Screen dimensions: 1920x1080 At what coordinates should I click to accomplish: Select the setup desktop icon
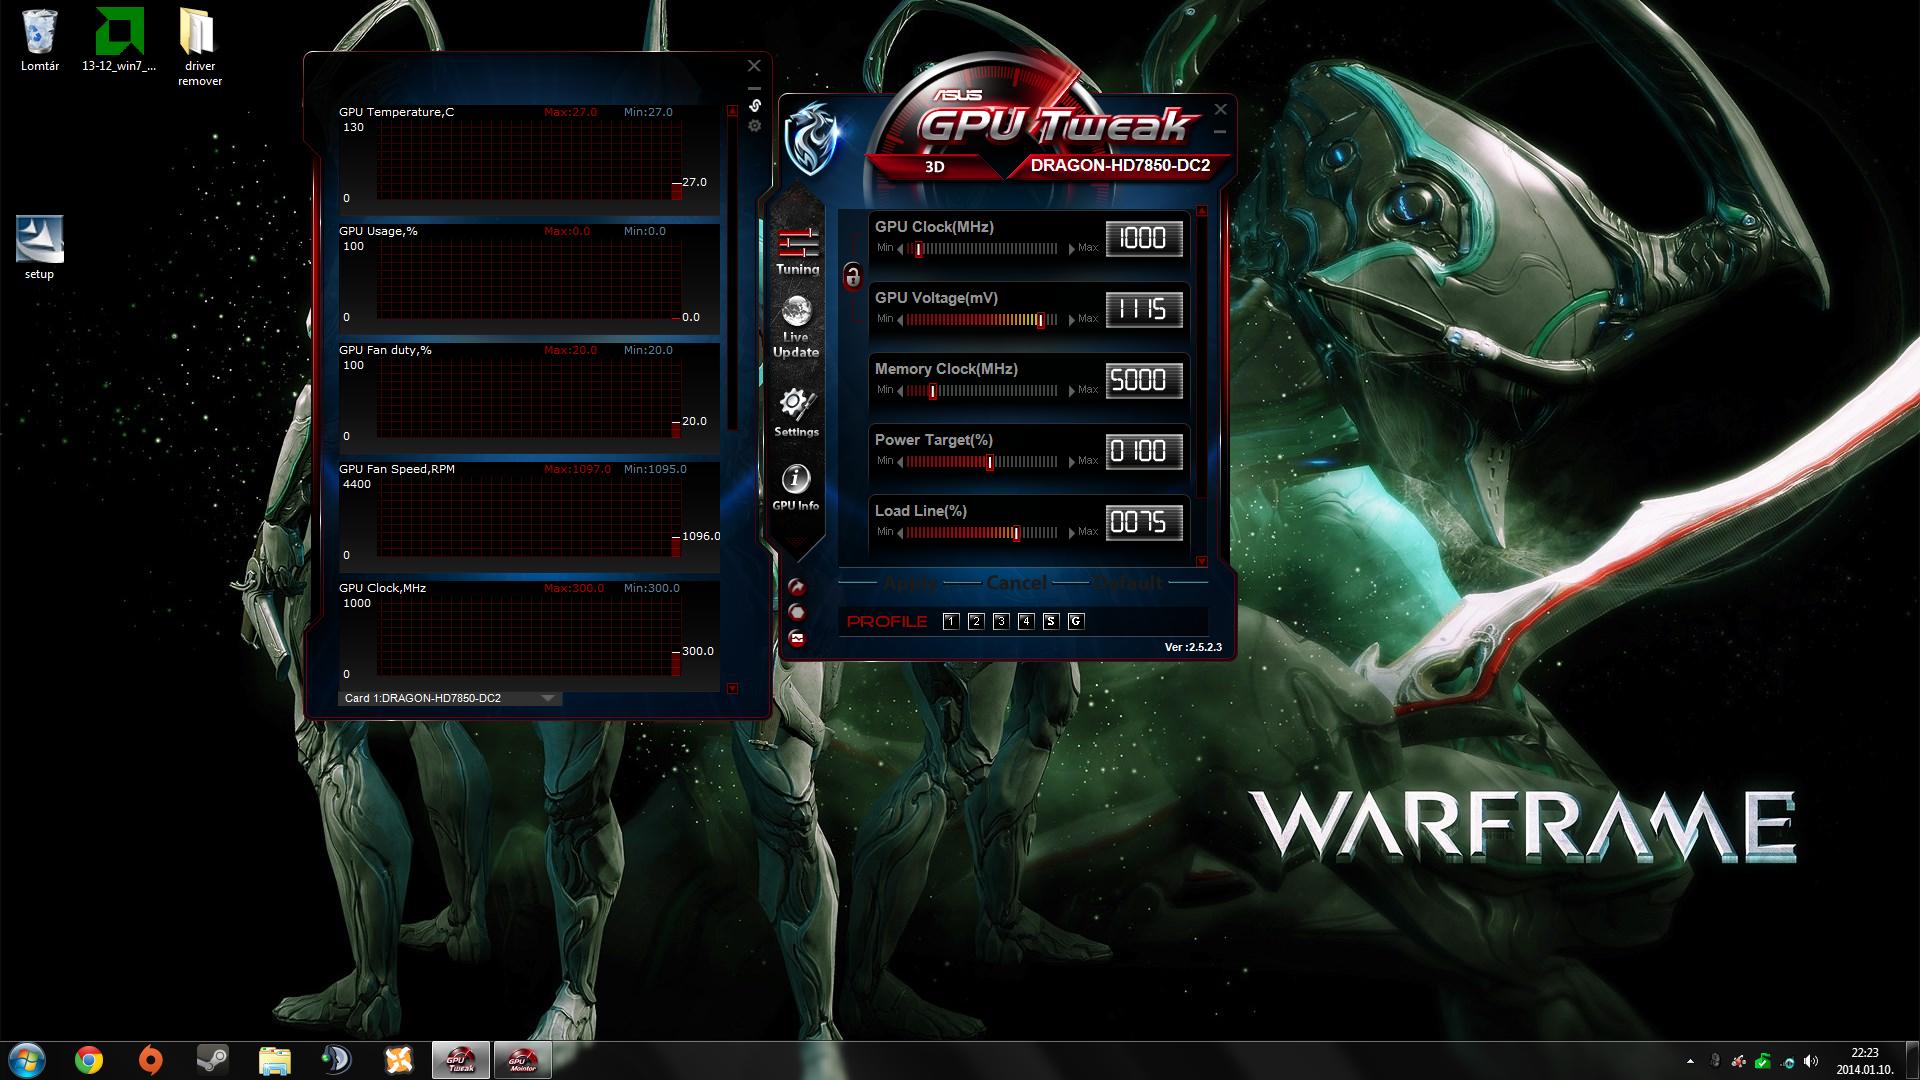point(40,248)
